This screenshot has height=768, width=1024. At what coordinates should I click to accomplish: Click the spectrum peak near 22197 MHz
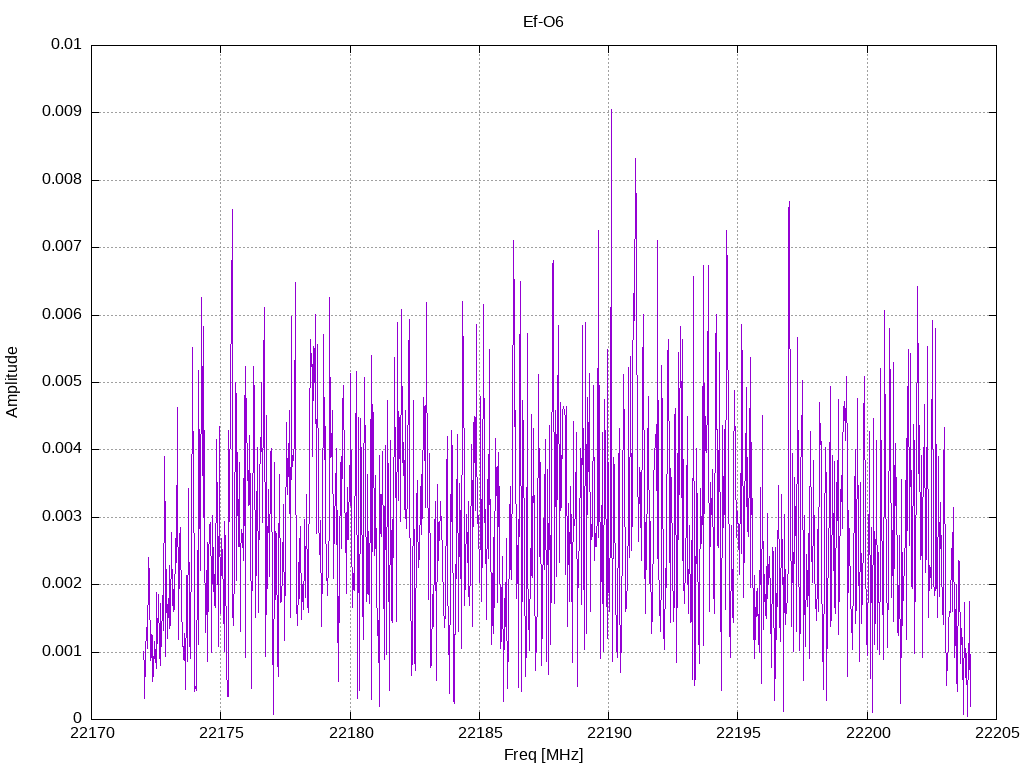pyautogui.click(x=790, y=203)
